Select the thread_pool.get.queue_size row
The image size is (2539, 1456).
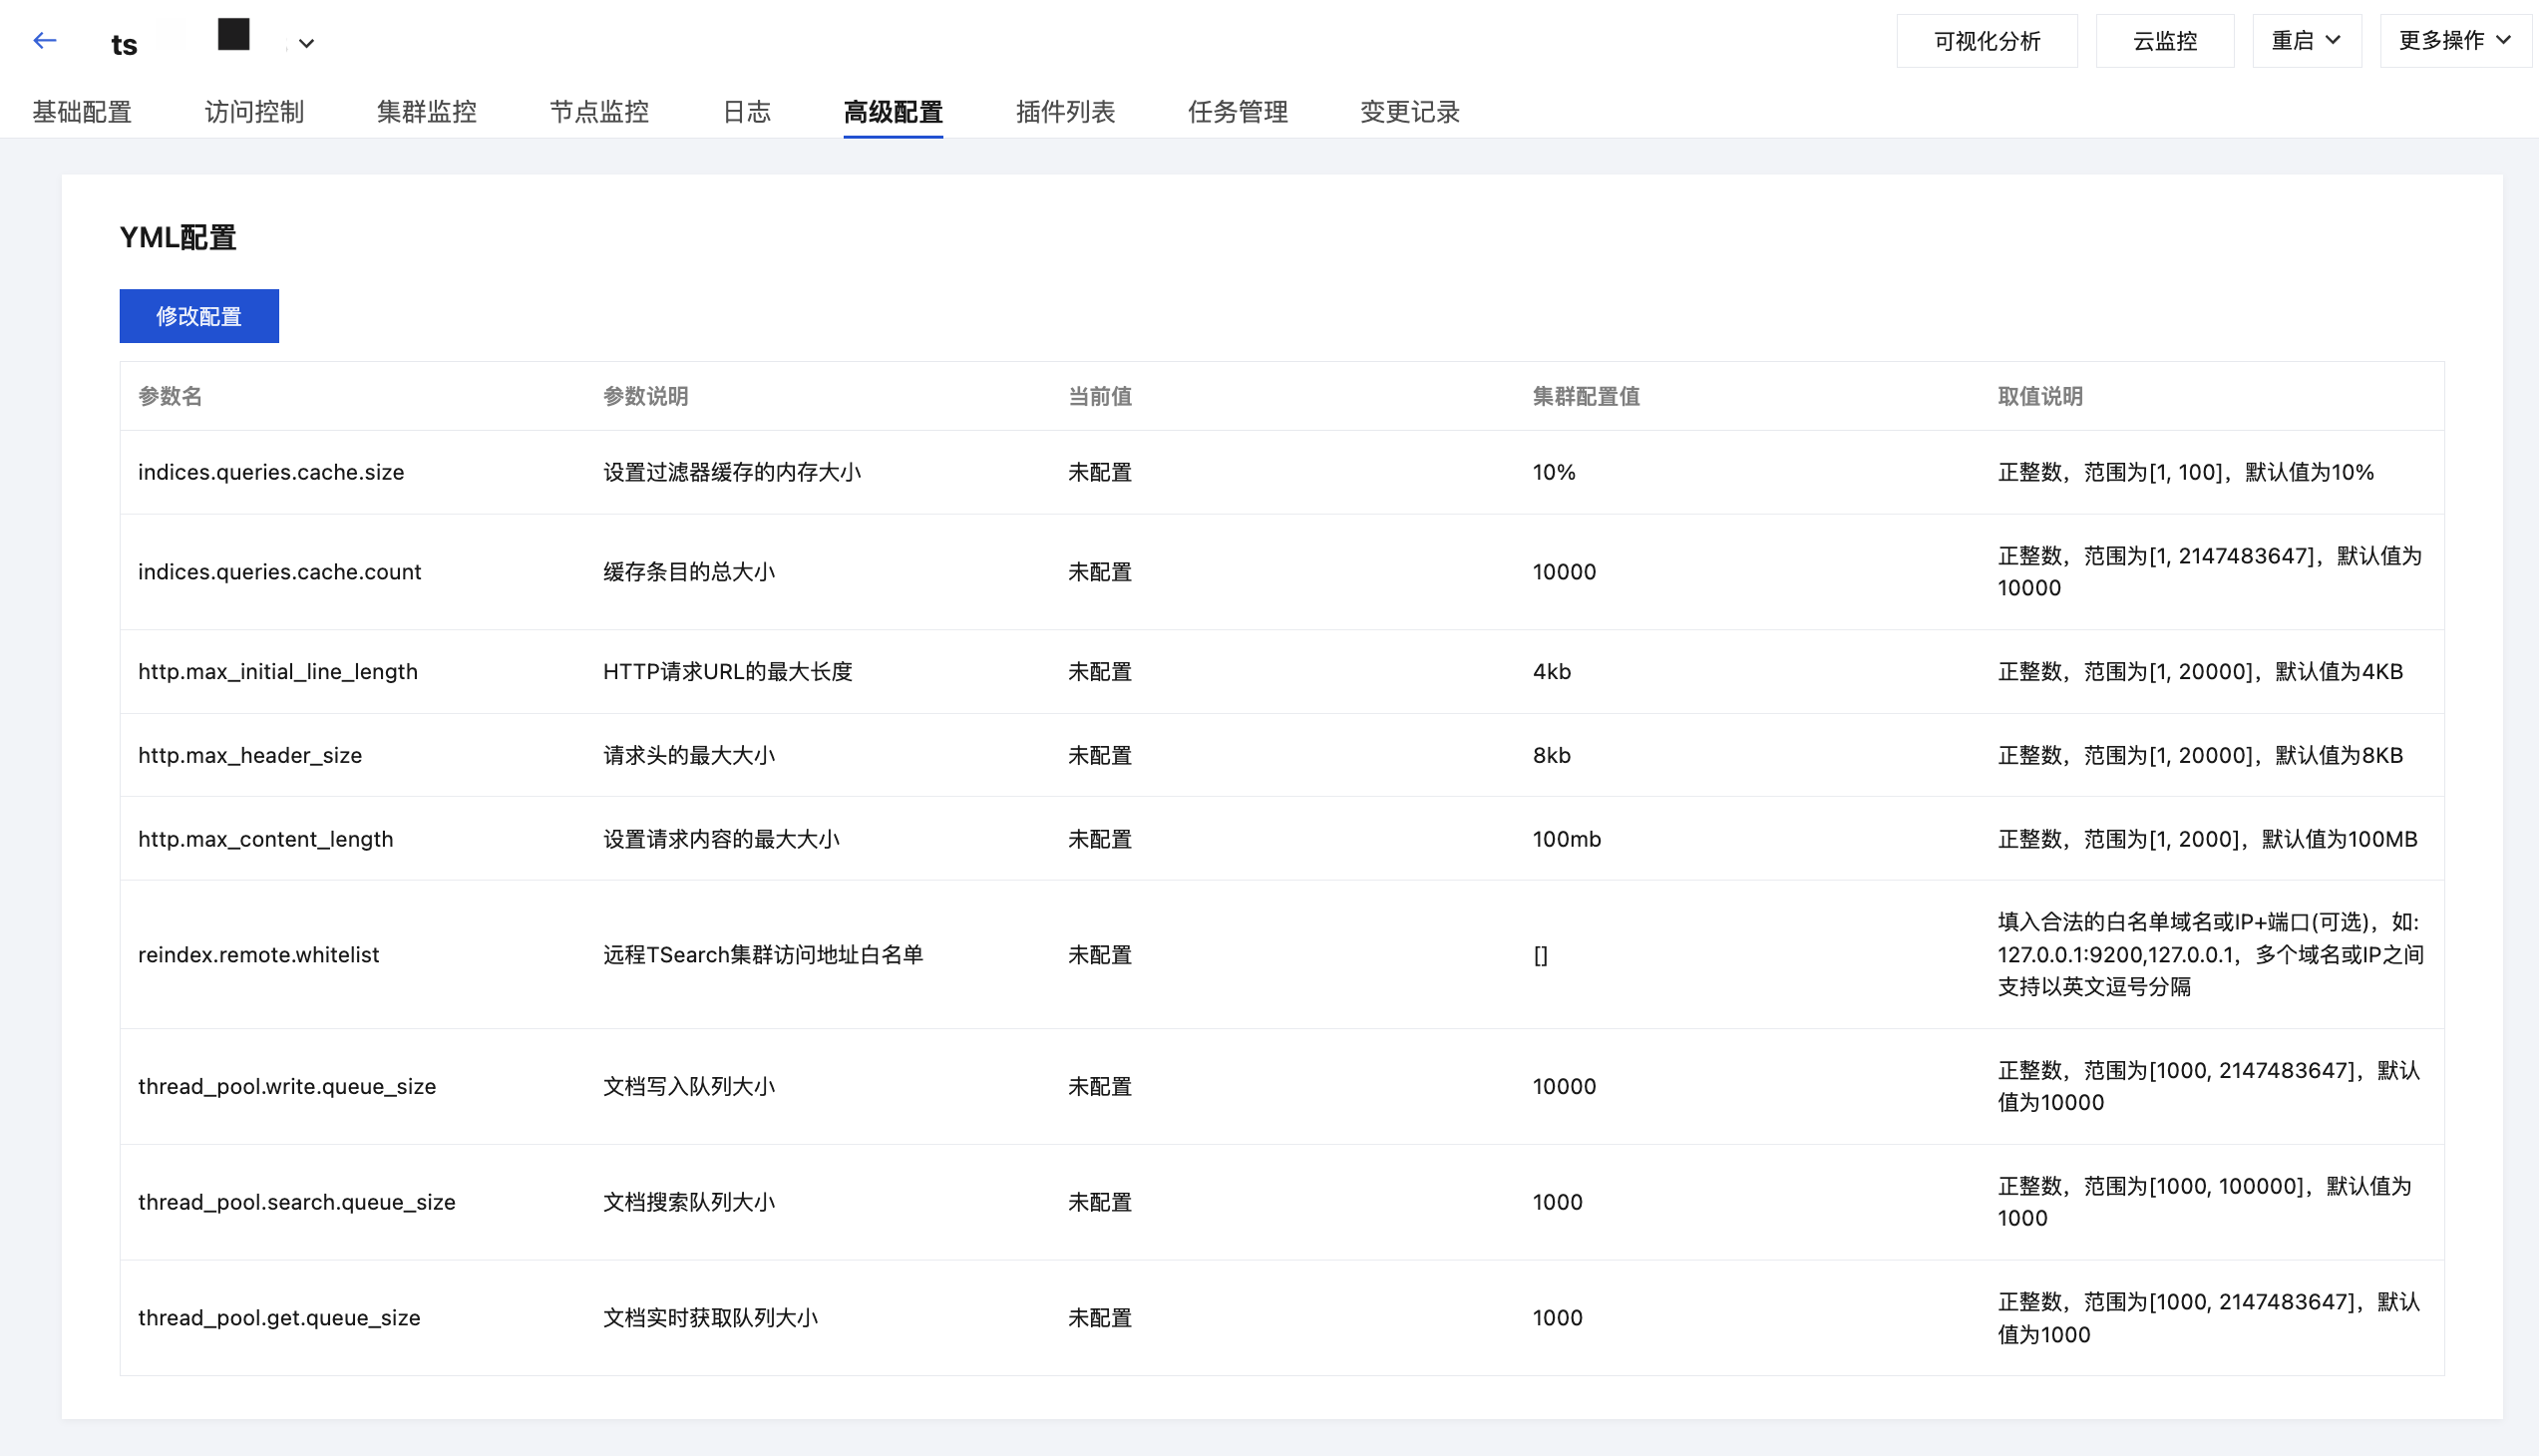[279, 1318]
